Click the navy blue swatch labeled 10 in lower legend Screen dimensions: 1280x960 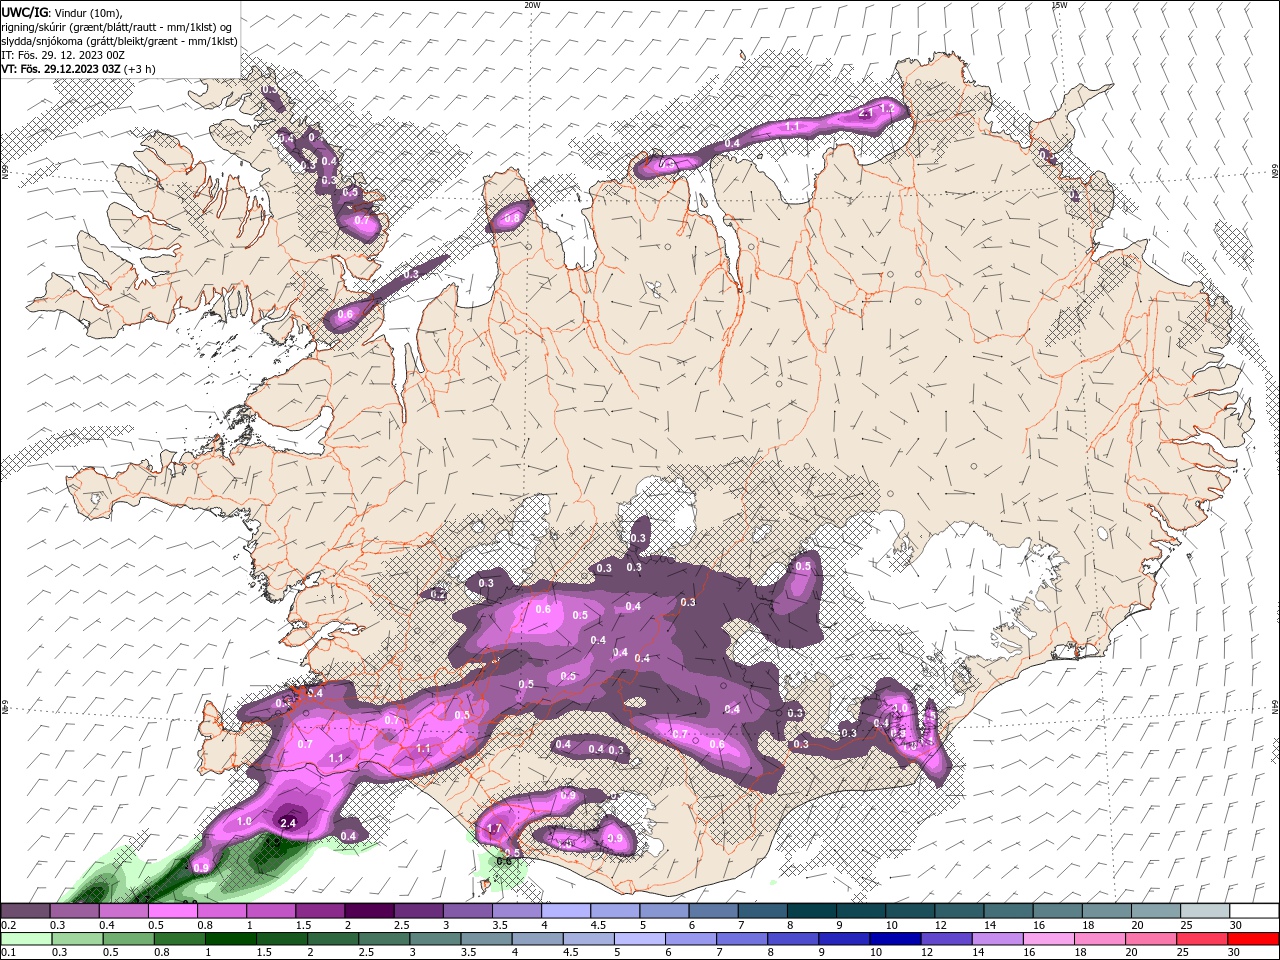tap(896, 939)
